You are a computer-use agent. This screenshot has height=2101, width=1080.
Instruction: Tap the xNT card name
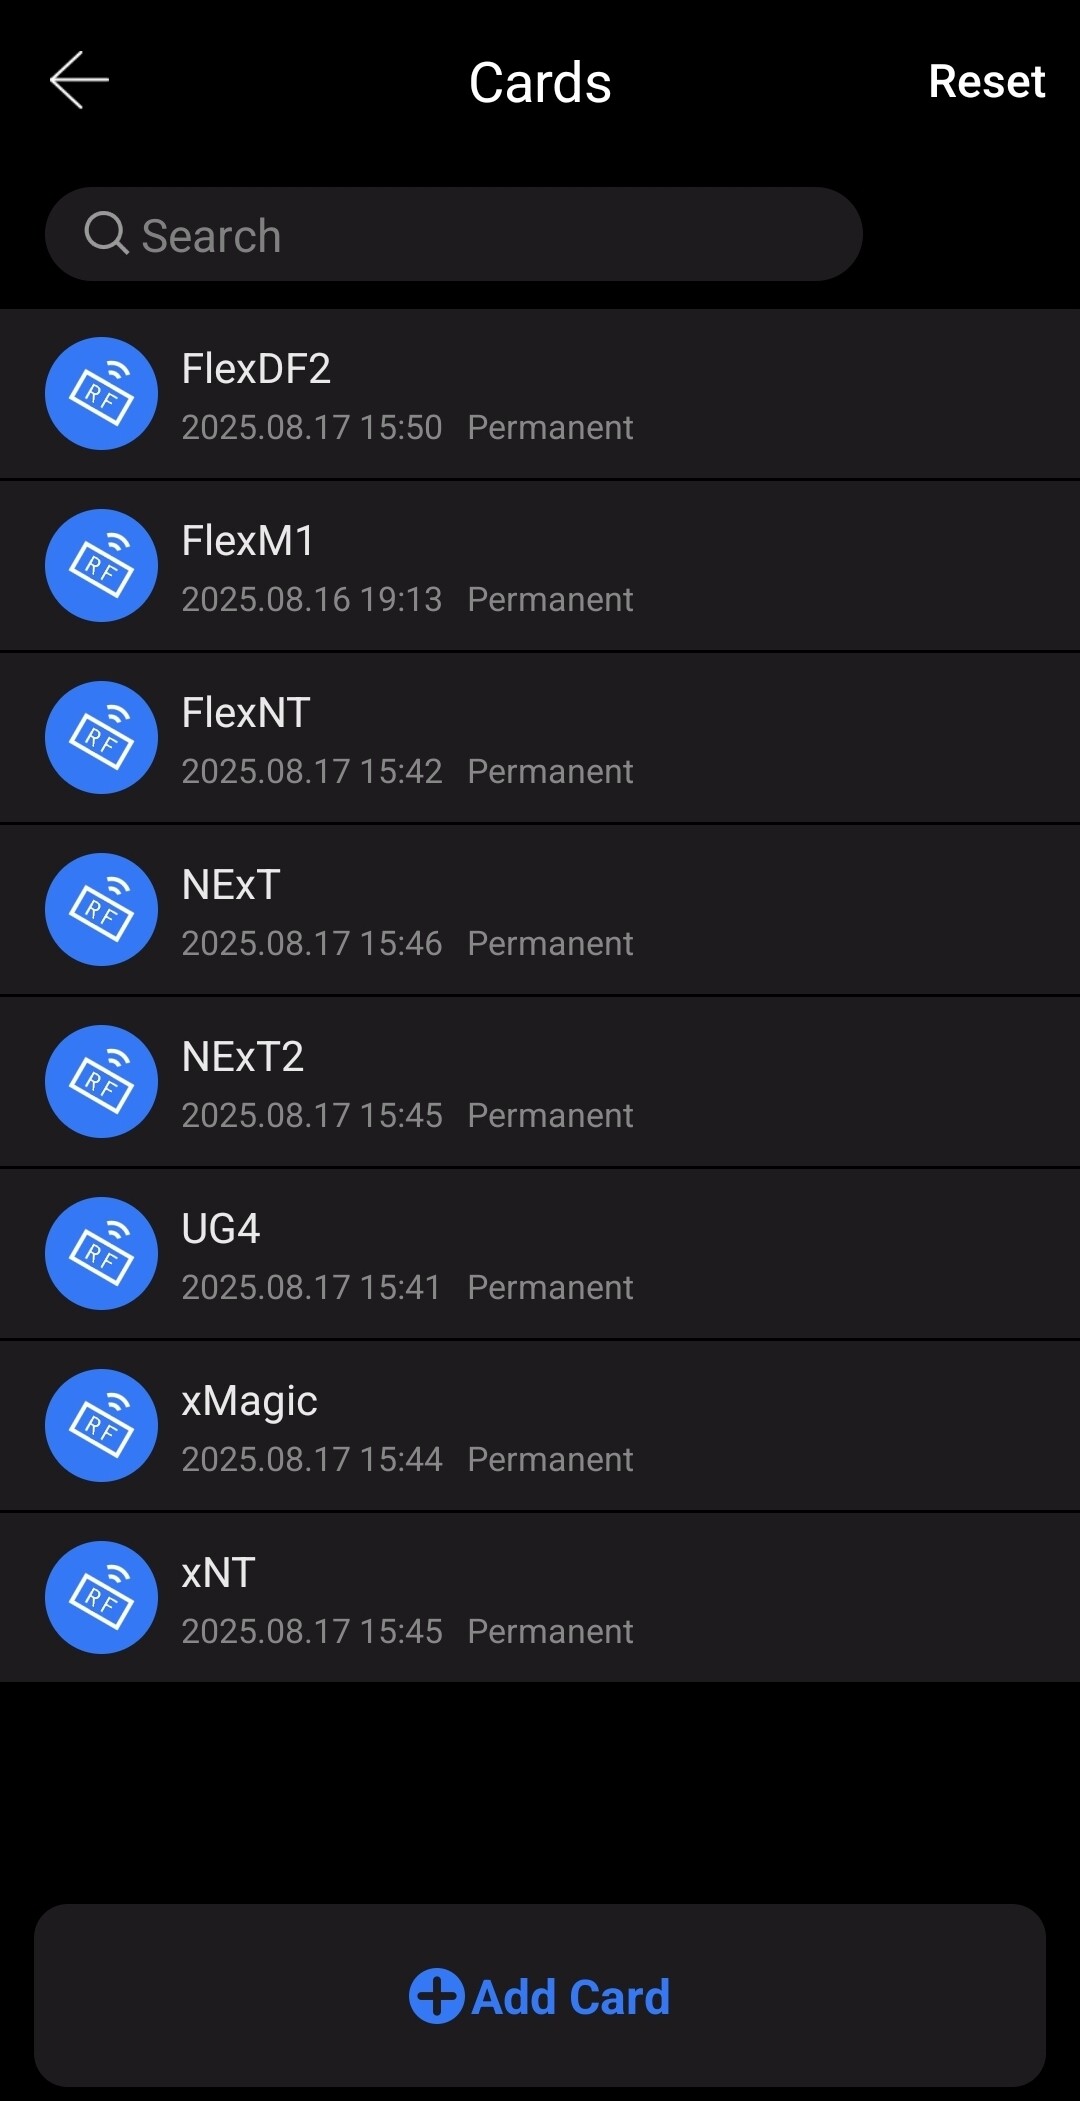(219, 1573)
